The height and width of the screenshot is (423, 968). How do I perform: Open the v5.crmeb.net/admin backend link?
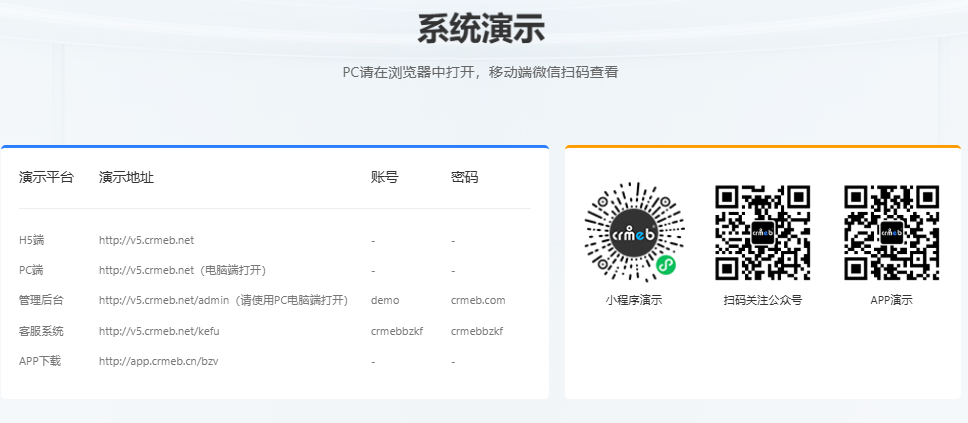click(x=164, y=300)
